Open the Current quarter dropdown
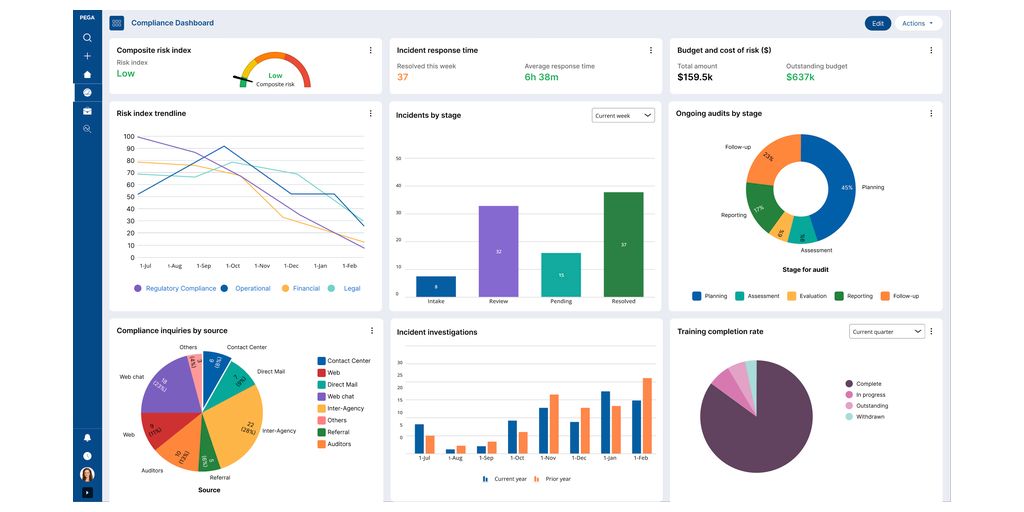The height and width of the screenshot is (512, 1024). tap(887, 332)
